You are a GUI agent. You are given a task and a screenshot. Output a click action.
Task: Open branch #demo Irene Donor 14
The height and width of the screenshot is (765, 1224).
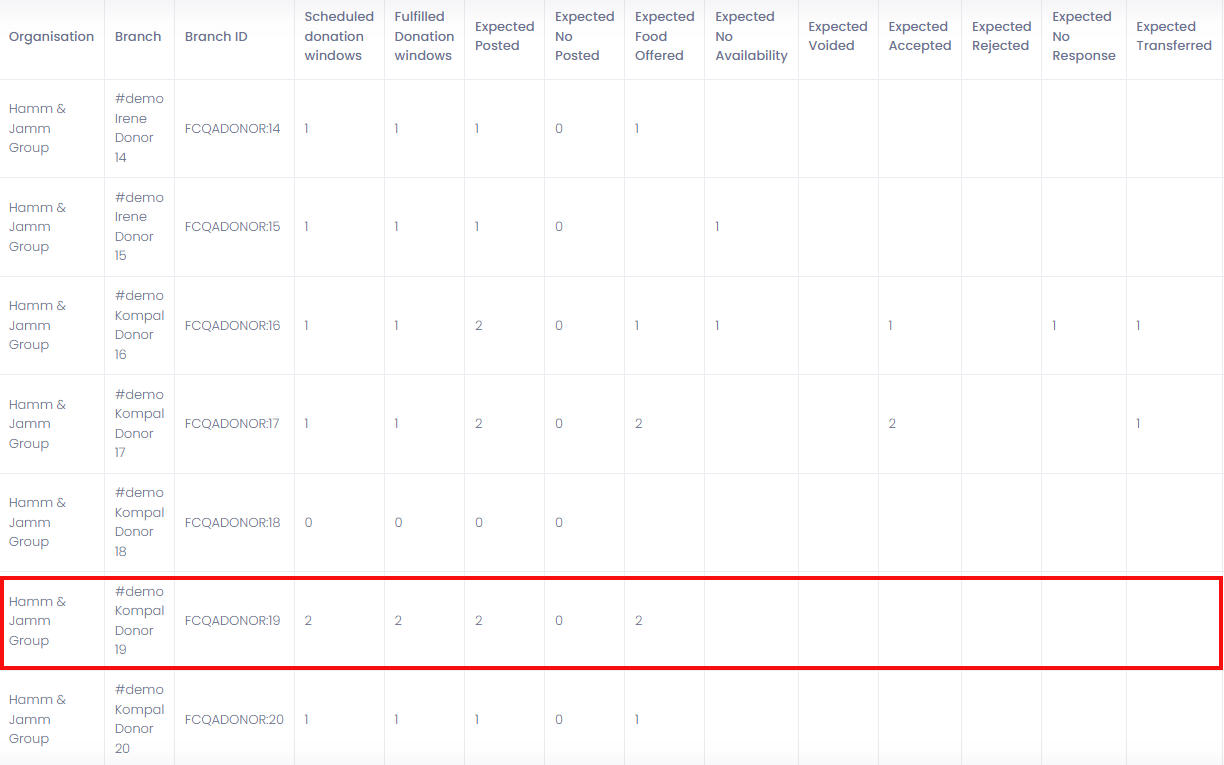(139, 128)
